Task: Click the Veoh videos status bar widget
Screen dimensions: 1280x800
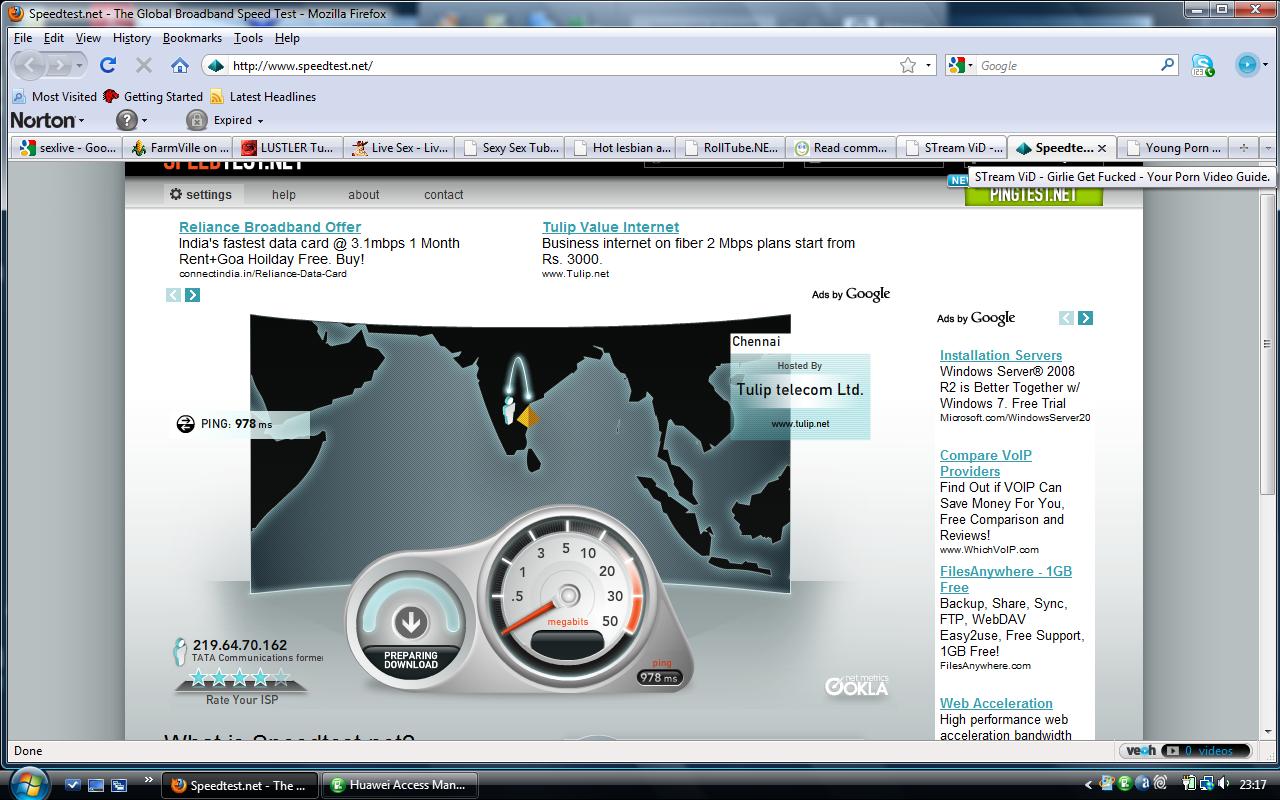Action: pyautogui.click(x=1187, y=750)
